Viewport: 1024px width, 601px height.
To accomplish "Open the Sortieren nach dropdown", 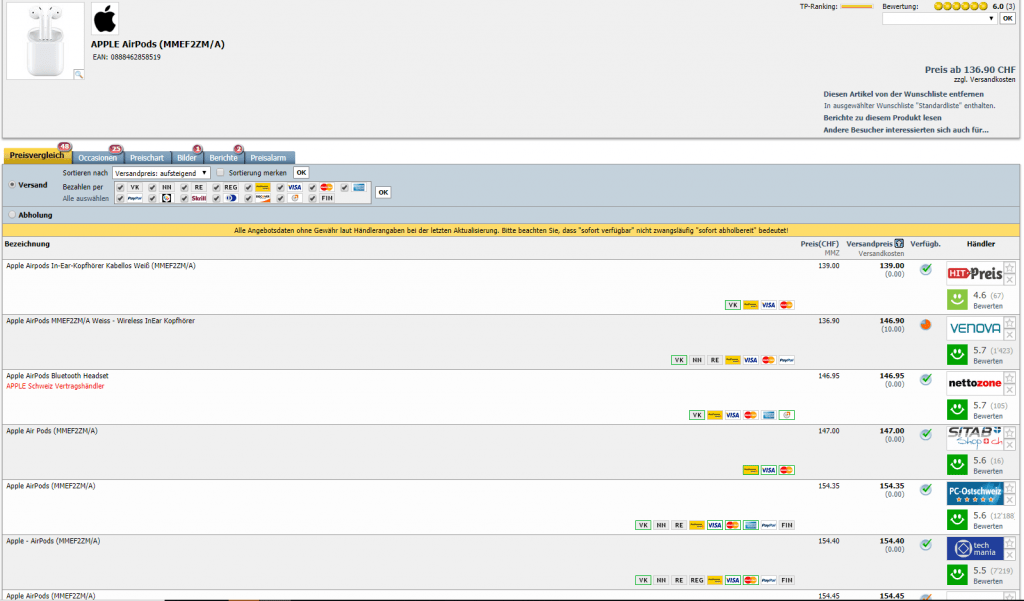I will click(x=161, y=173).
